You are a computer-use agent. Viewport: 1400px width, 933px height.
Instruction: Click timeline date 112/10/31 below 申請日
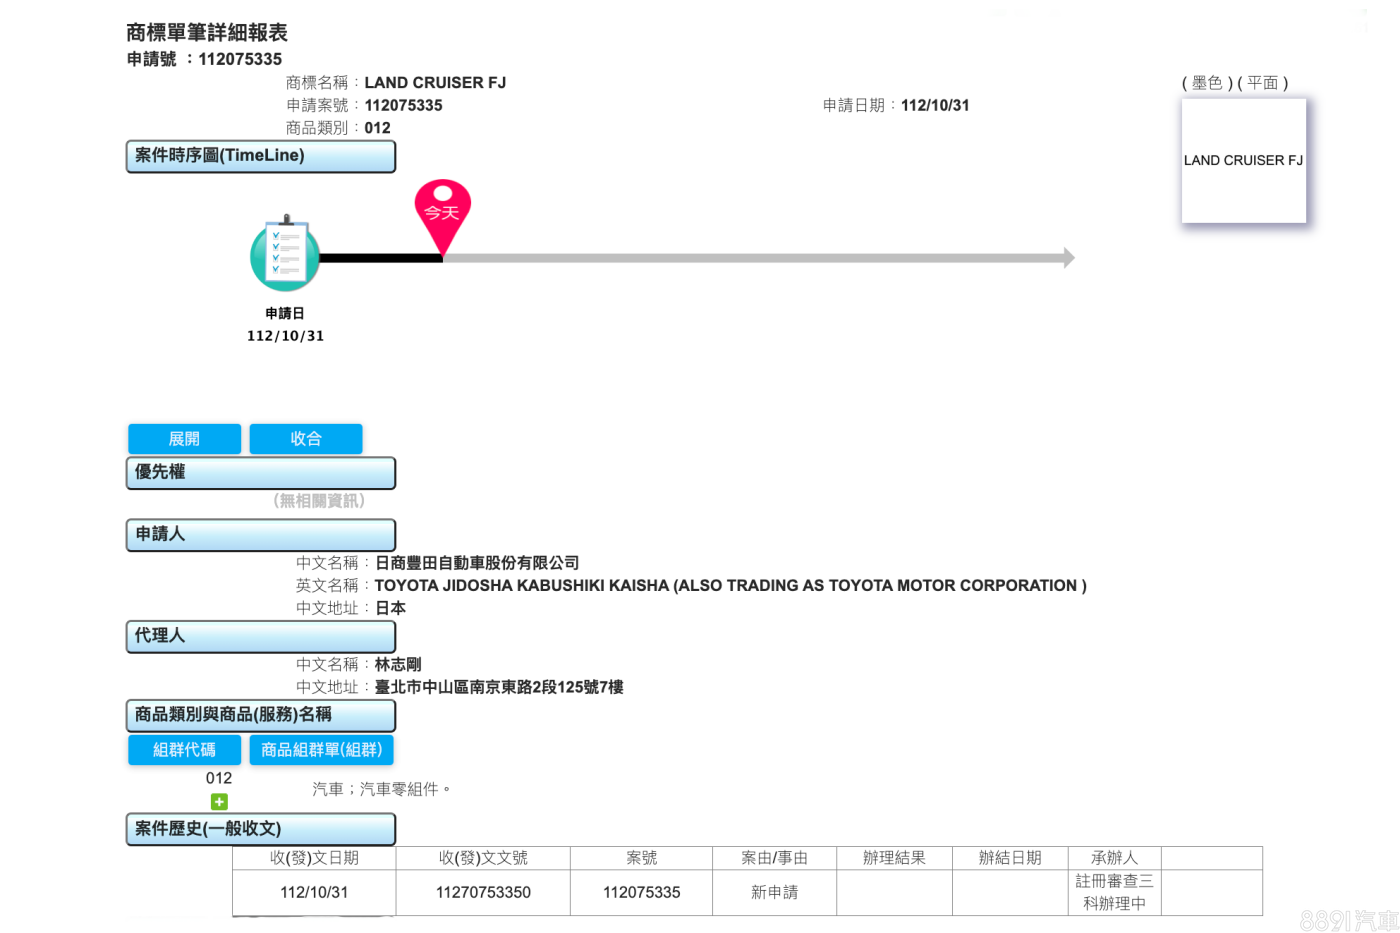tap(286, 336)
